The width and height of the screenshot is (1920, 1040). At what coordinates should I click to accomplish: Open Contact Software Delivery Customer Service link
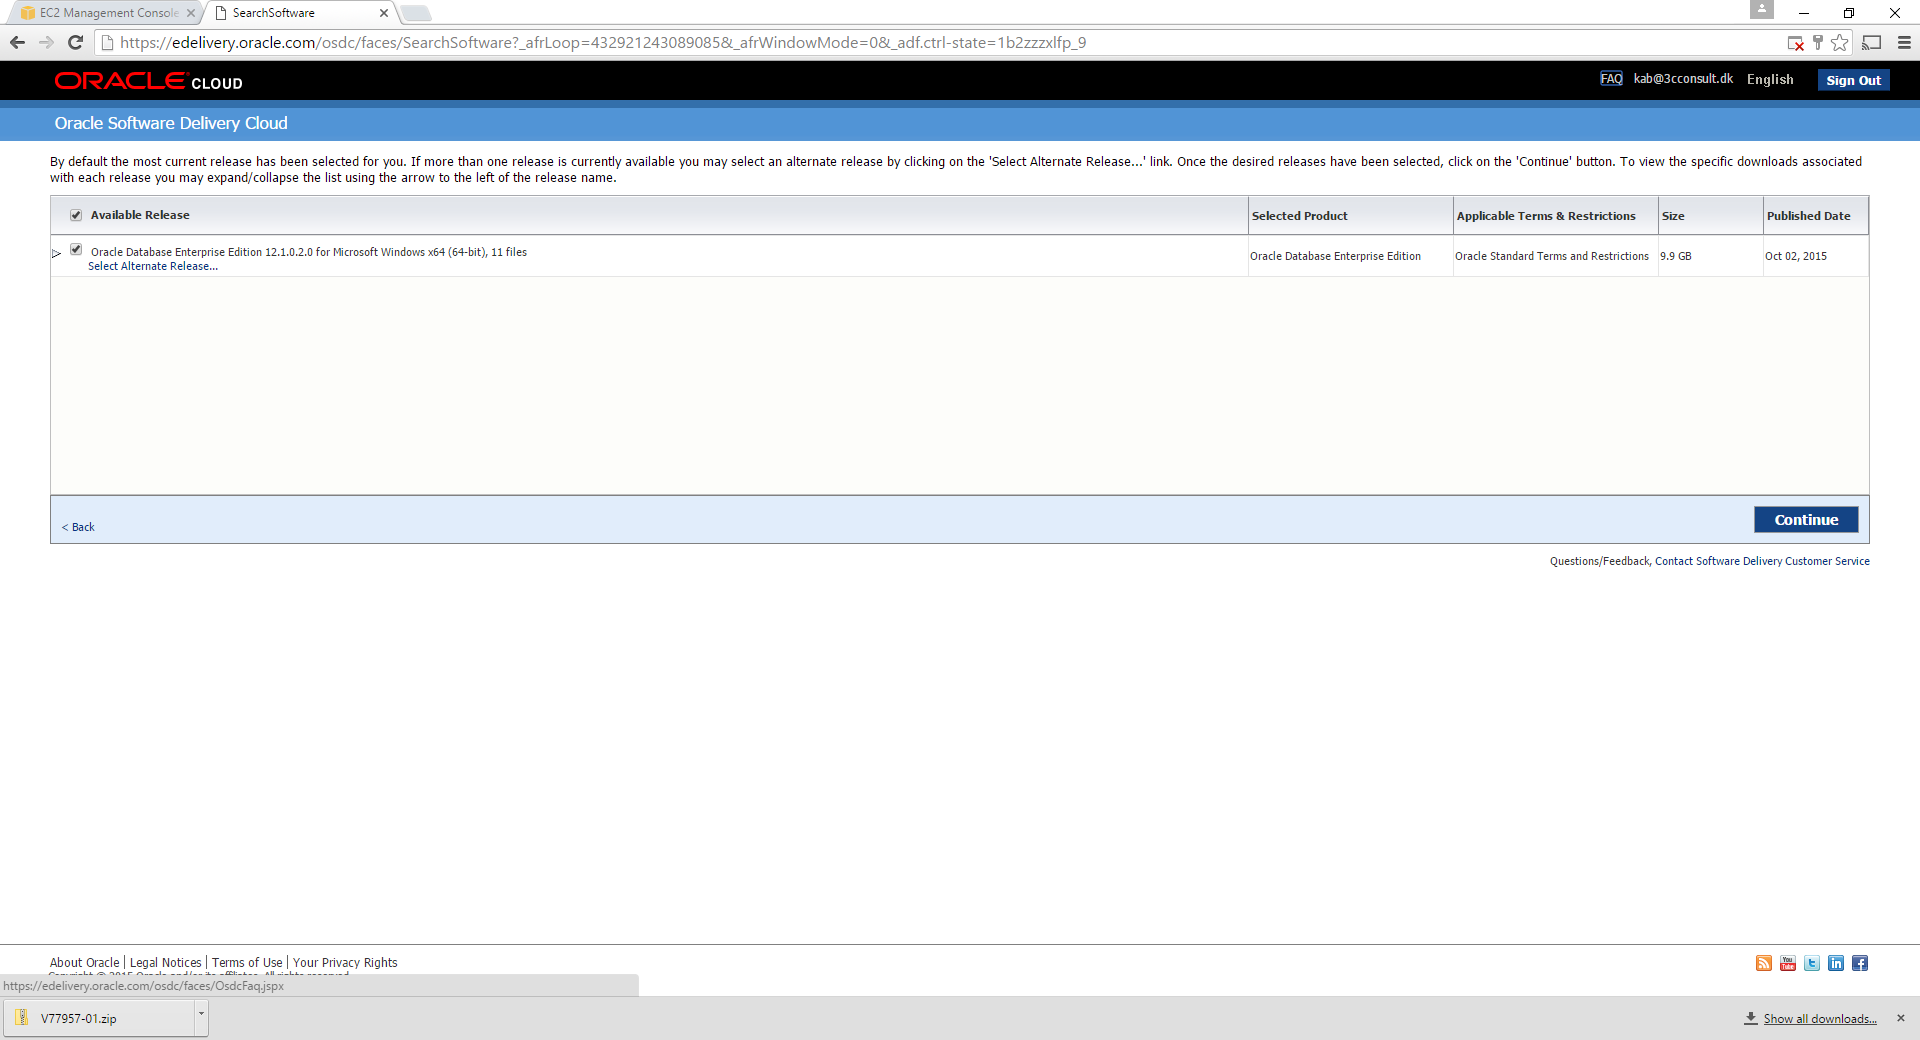tap(1762, 561)
